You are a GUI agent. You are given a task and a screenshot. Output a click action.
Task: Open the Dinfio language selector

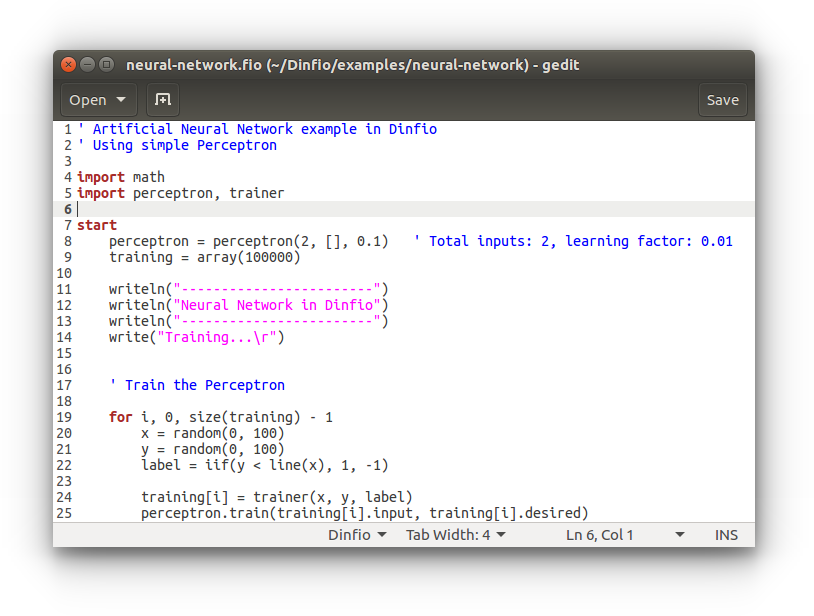(357, 535)
